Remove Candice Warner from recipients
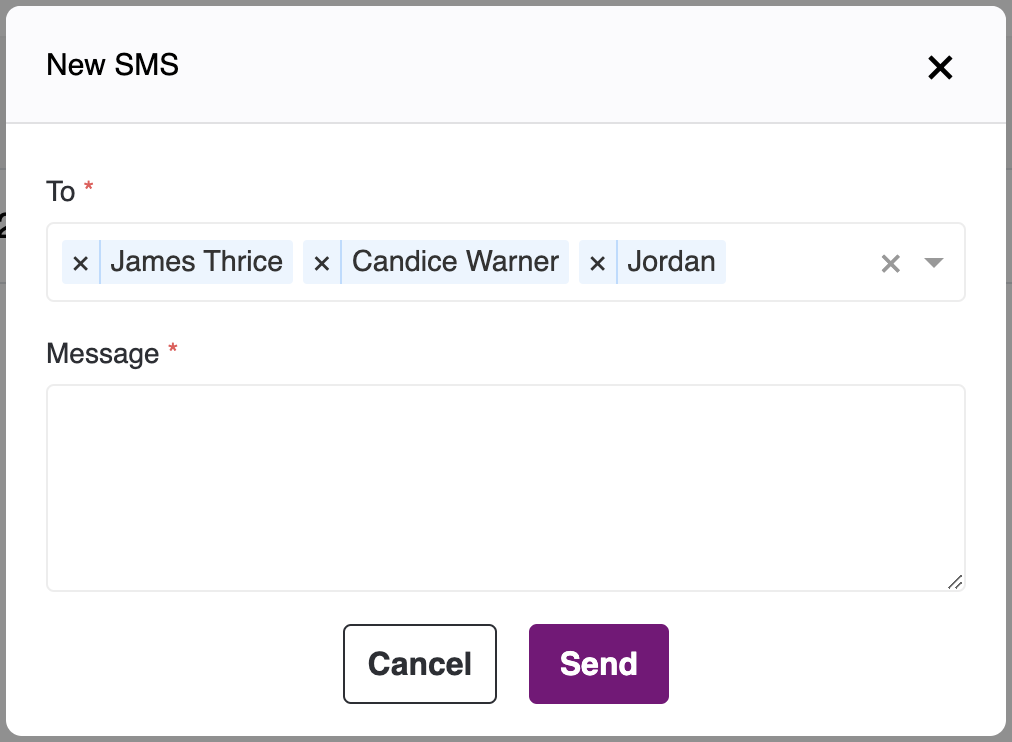 click(322, 263)
